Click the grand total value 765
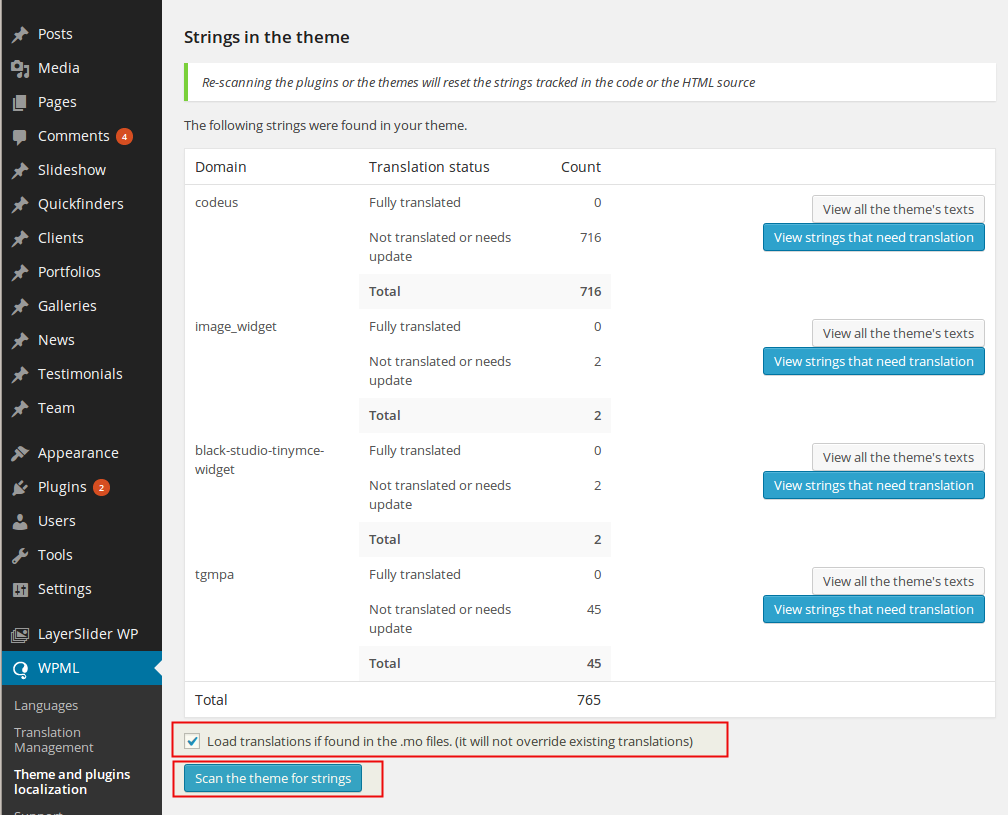 [588, 700]
